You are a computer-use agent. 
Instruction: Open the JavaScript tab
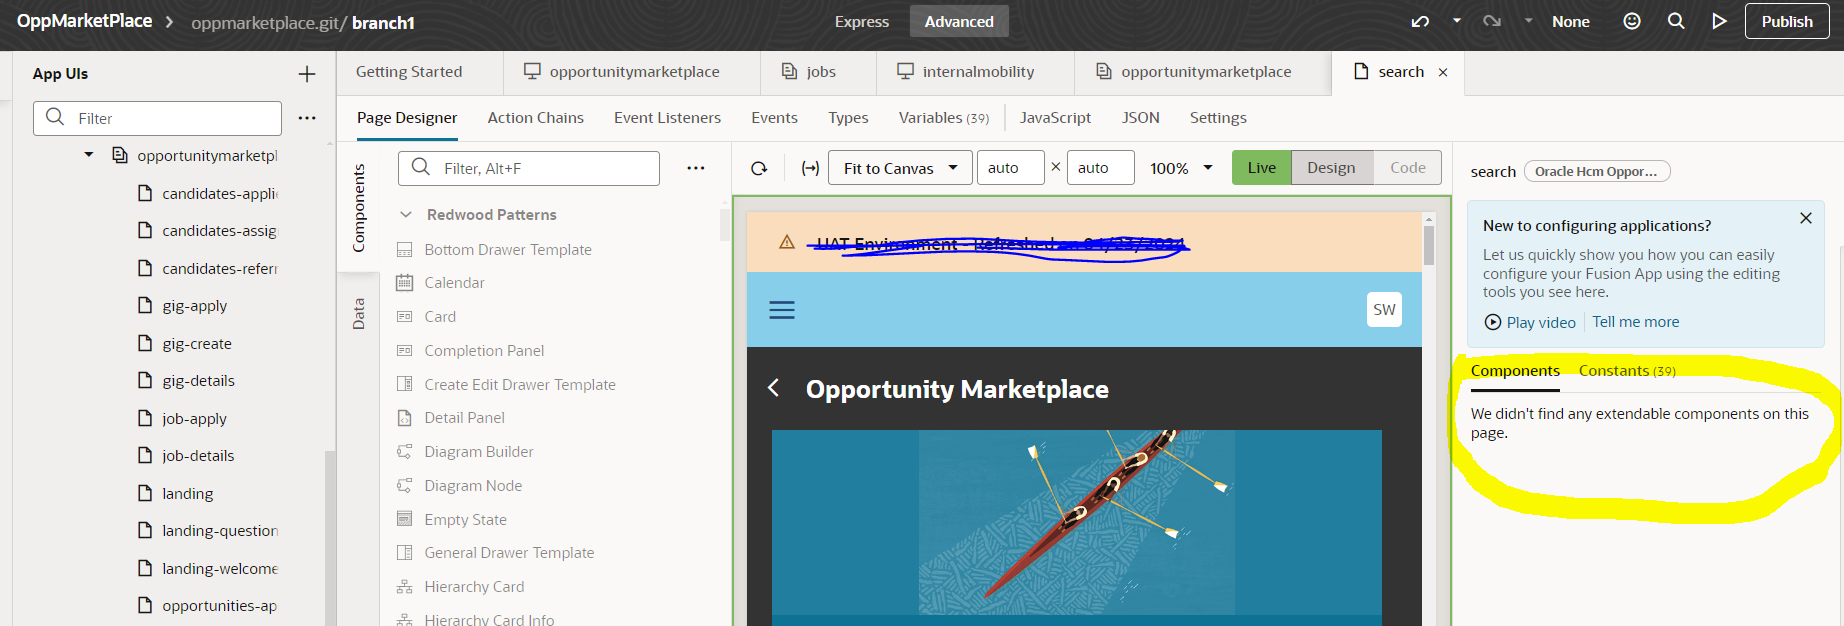click(x=1055, y=118)
